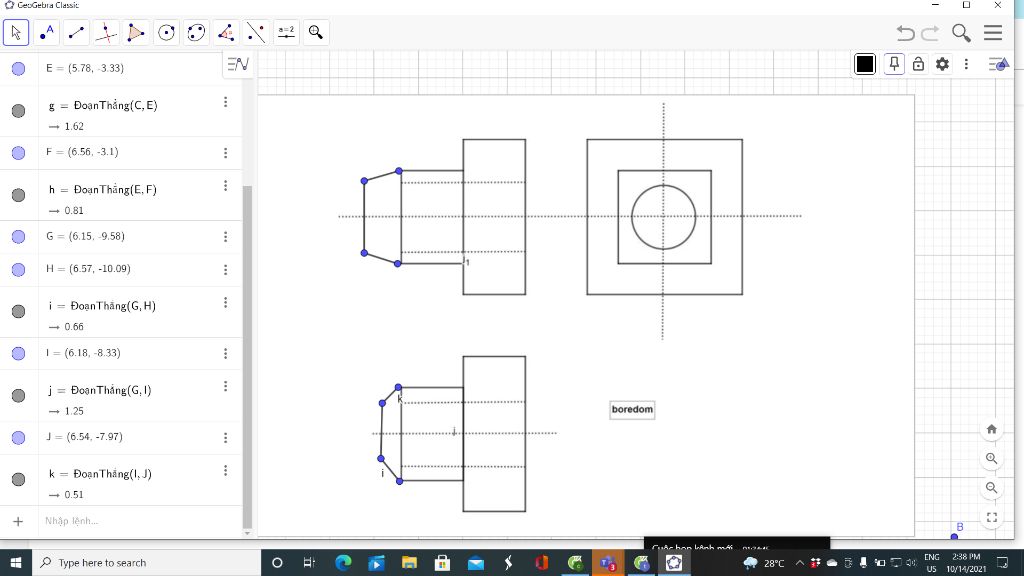Open the main hamburger menu
1024x576 pixels.
point(993,33)
